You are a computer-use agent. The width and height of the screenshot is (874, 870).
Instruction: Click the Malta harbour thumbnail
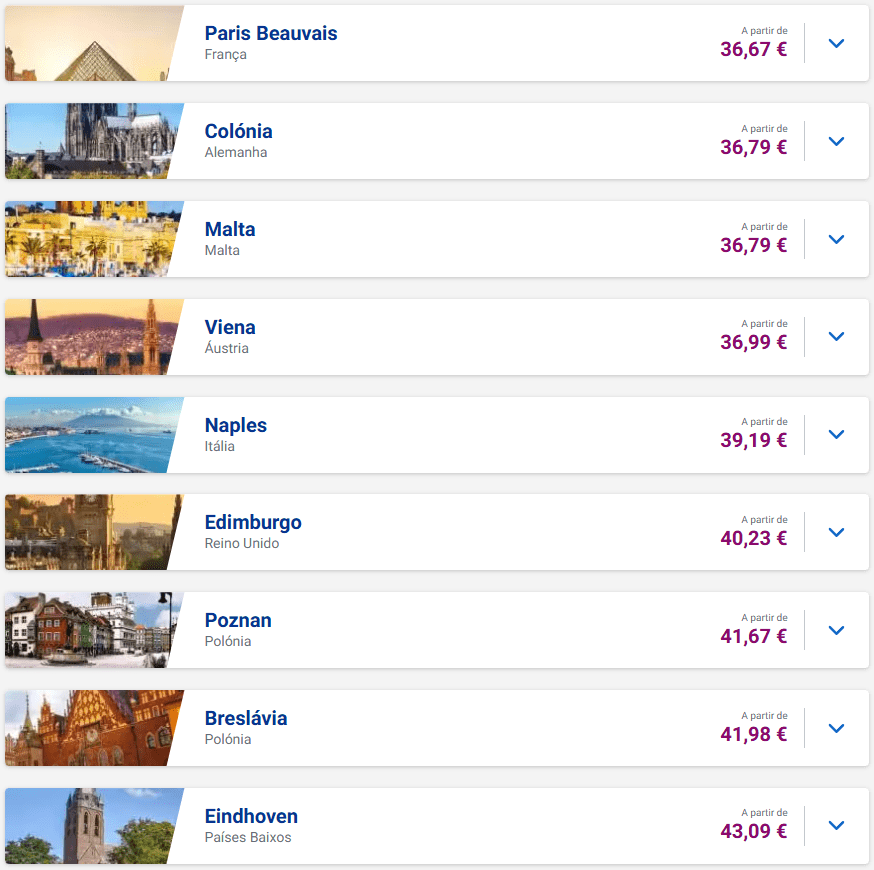click(x=90, y=239)
